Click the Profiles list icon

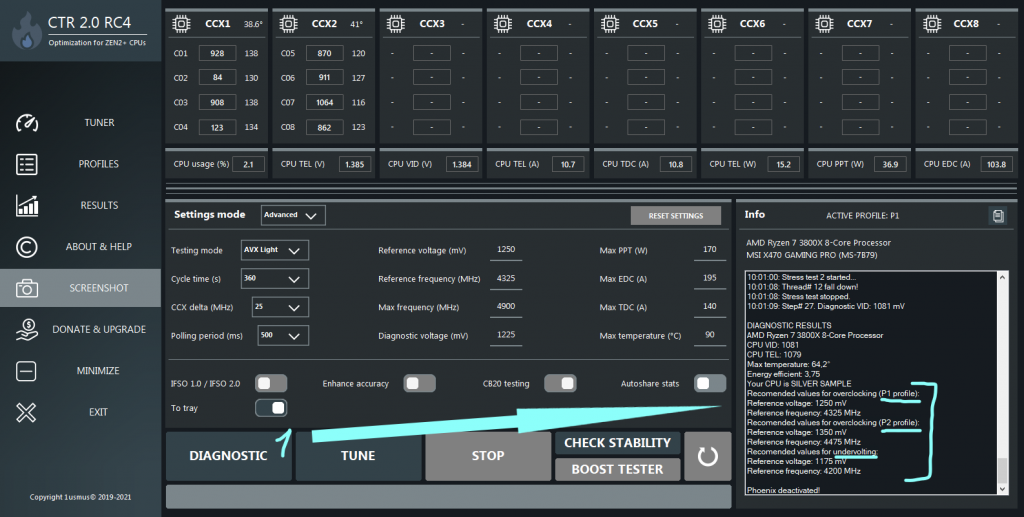[27, 164]
